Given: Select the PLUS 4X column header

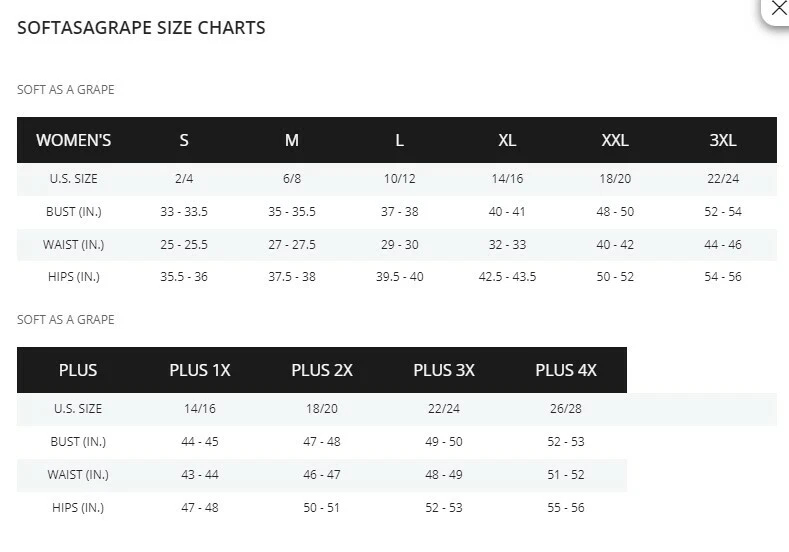Looking at the screenshot, I should (566, 370).
